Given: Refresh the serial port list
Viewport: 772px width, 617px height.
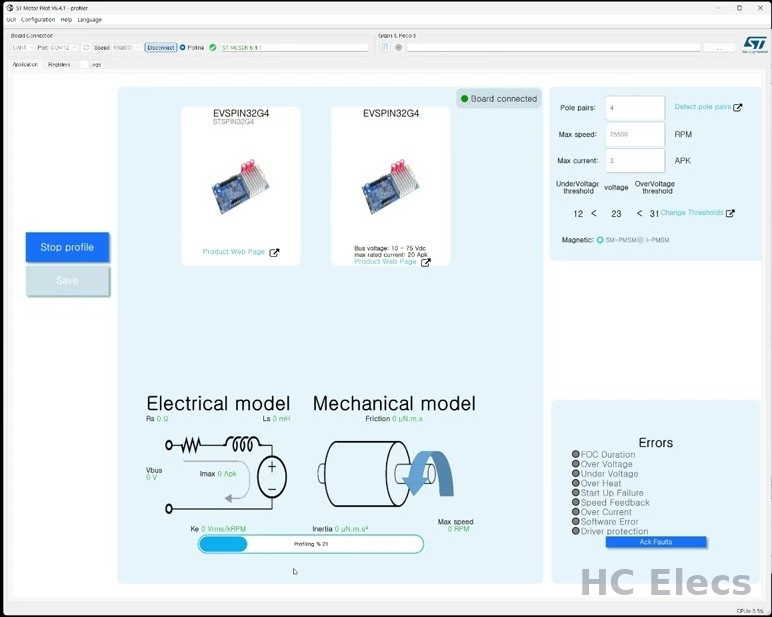Looking at the screenshot, I should 86,48.
